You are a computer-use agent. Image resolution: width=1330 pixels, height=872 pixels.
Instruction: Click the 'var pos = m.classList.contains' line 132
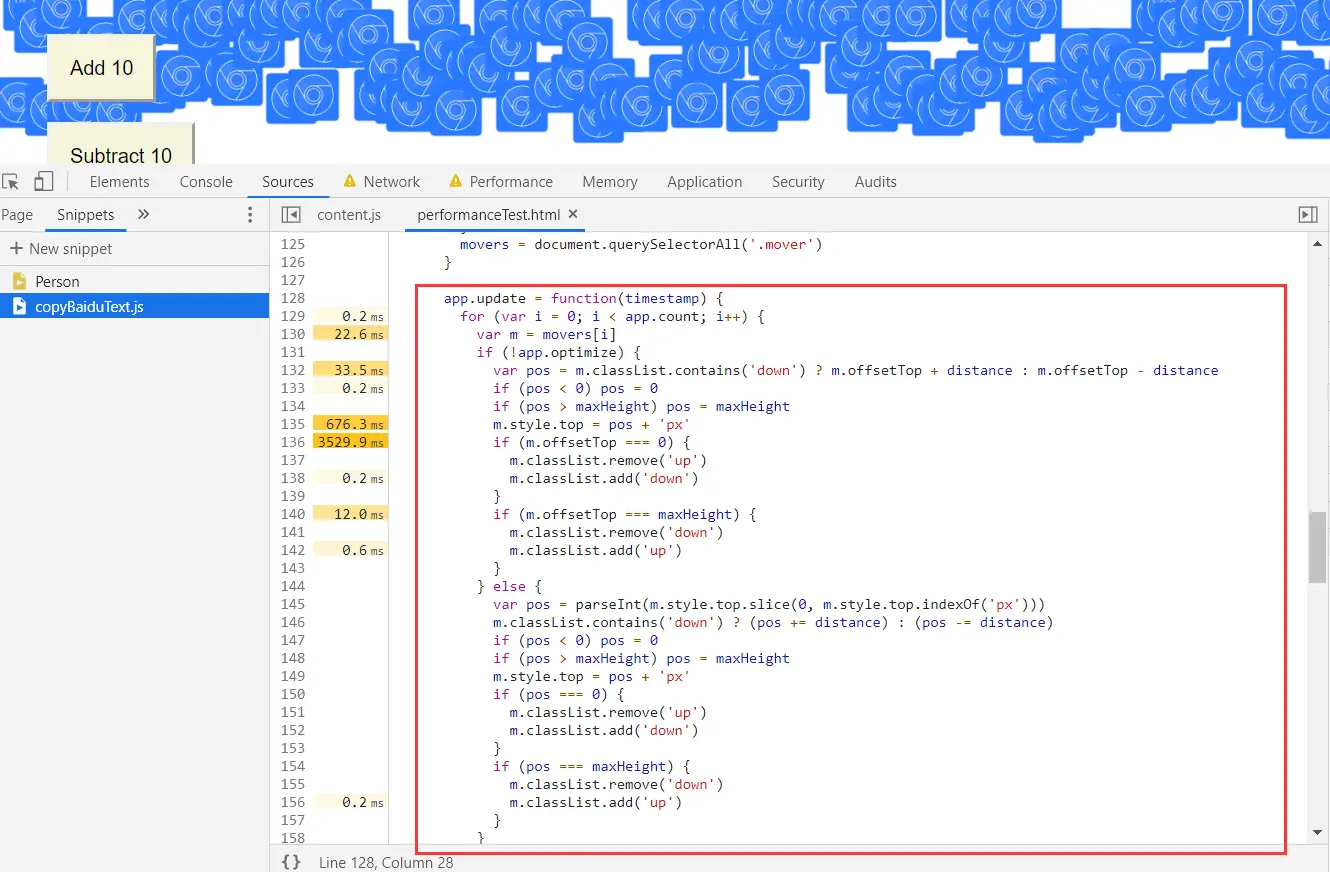click(855, 370)
